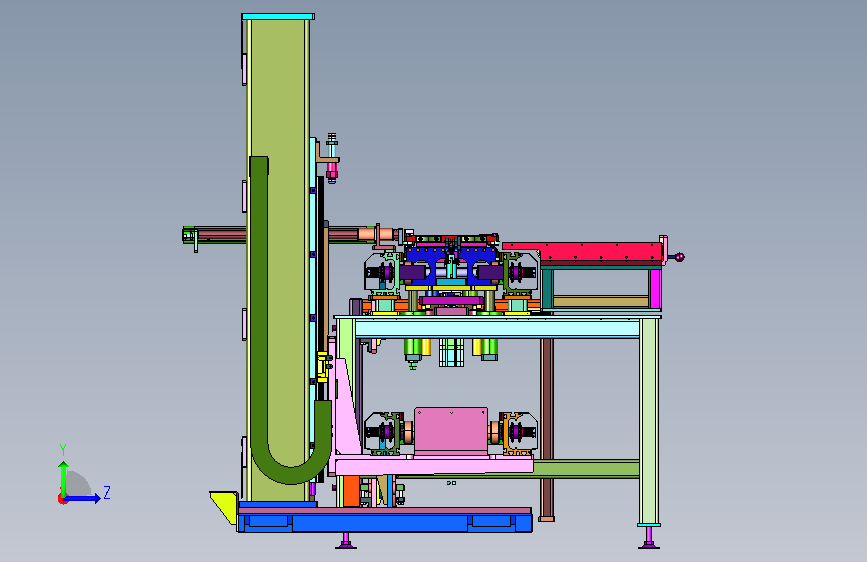Select the right light-green table leg

coord(649,422)
